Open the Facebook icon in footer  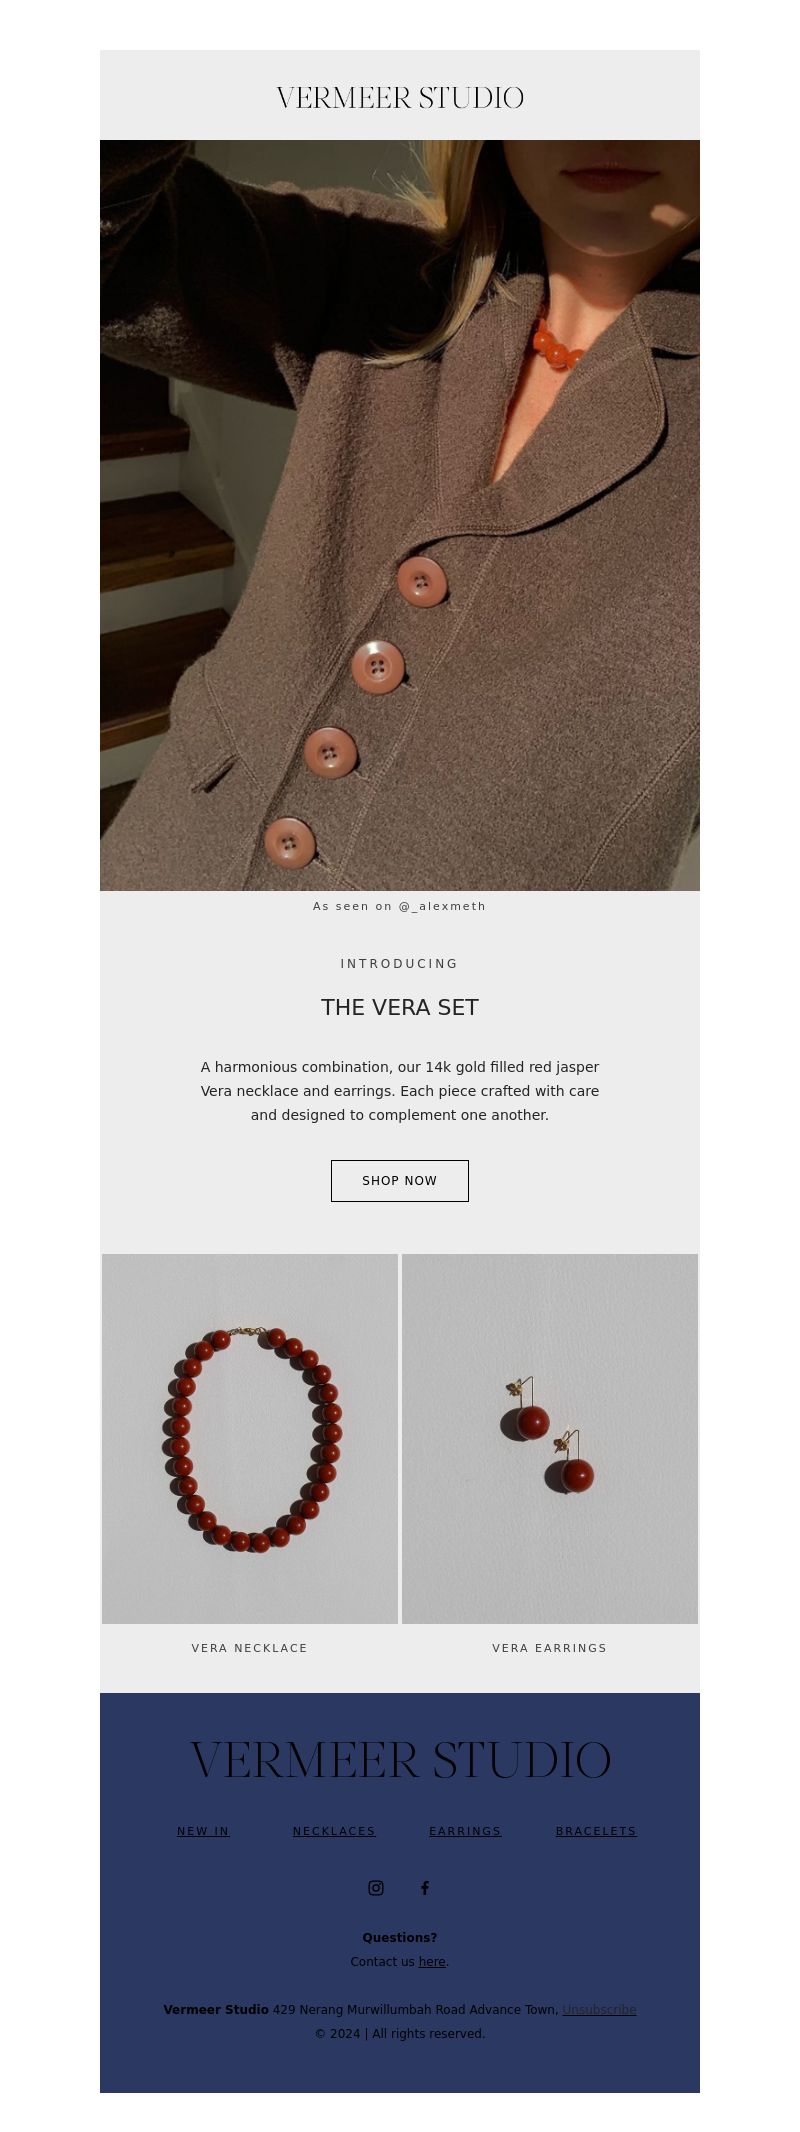pyautogui.click(x=425, y=1888)
